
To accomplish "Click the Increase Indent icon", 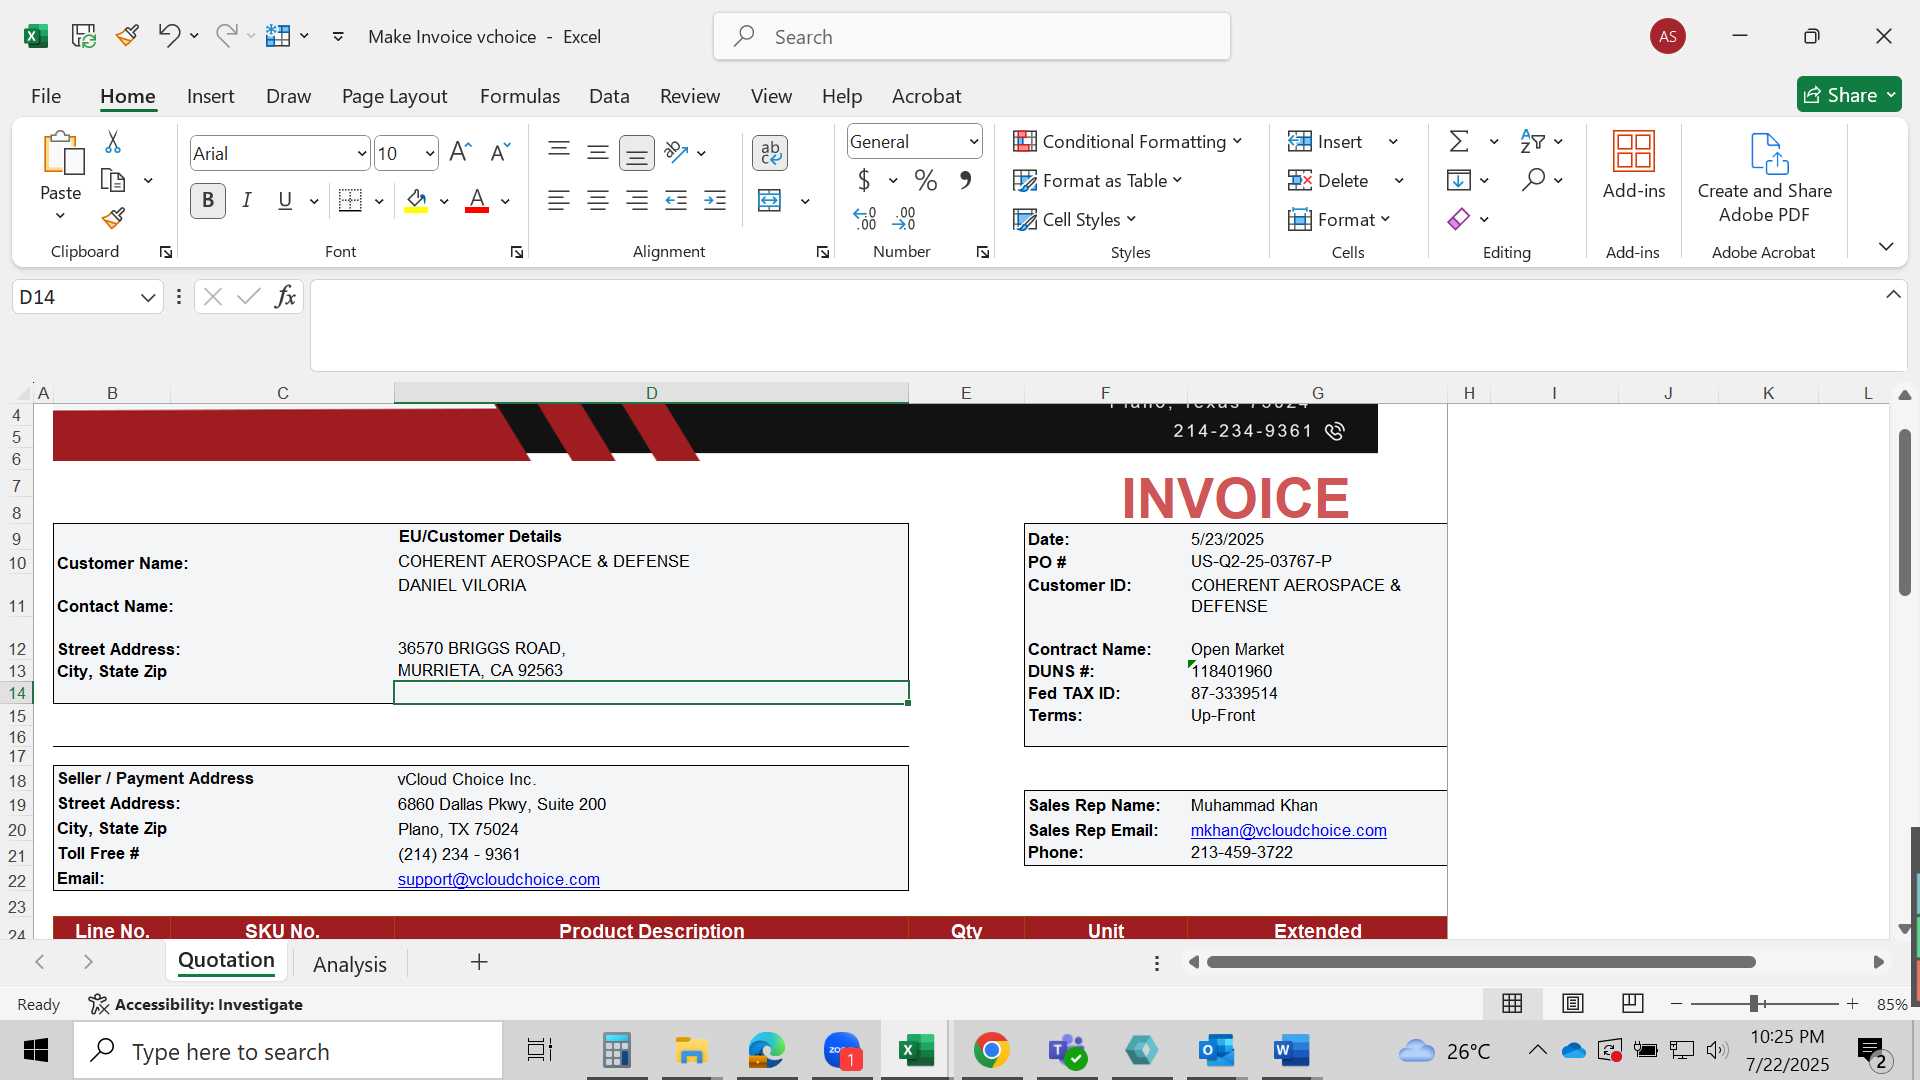I will click(715, 201).
